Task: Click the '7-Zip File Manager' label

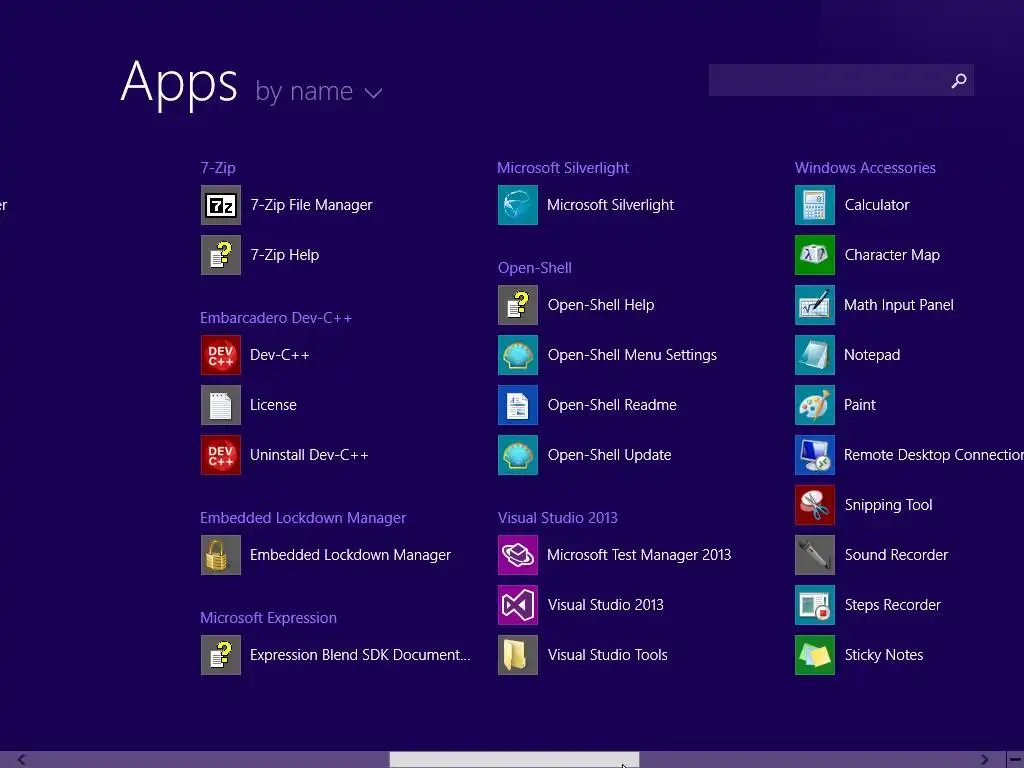Action: point(312,205)
